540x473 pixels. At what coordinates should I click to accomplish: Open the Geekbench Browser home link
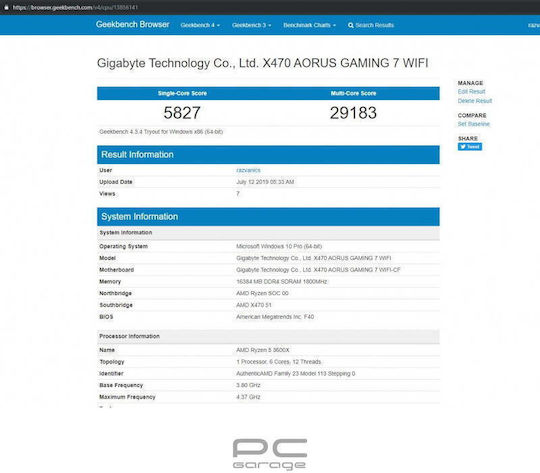(133, 24)
